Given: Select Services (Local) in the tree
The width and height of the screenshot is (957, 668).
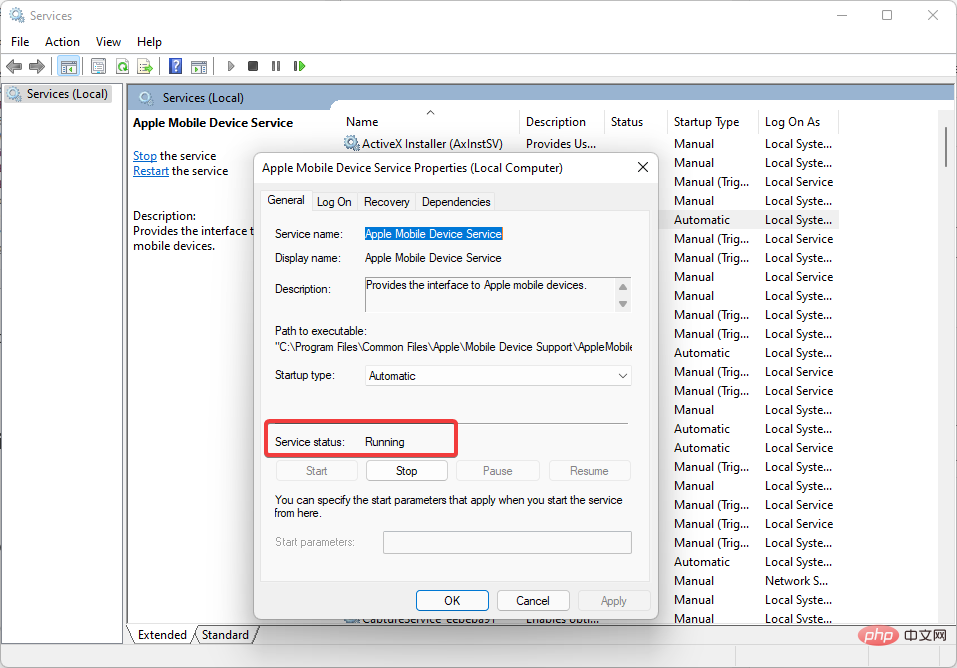Looking at the screenshot, I should (67, 94).
